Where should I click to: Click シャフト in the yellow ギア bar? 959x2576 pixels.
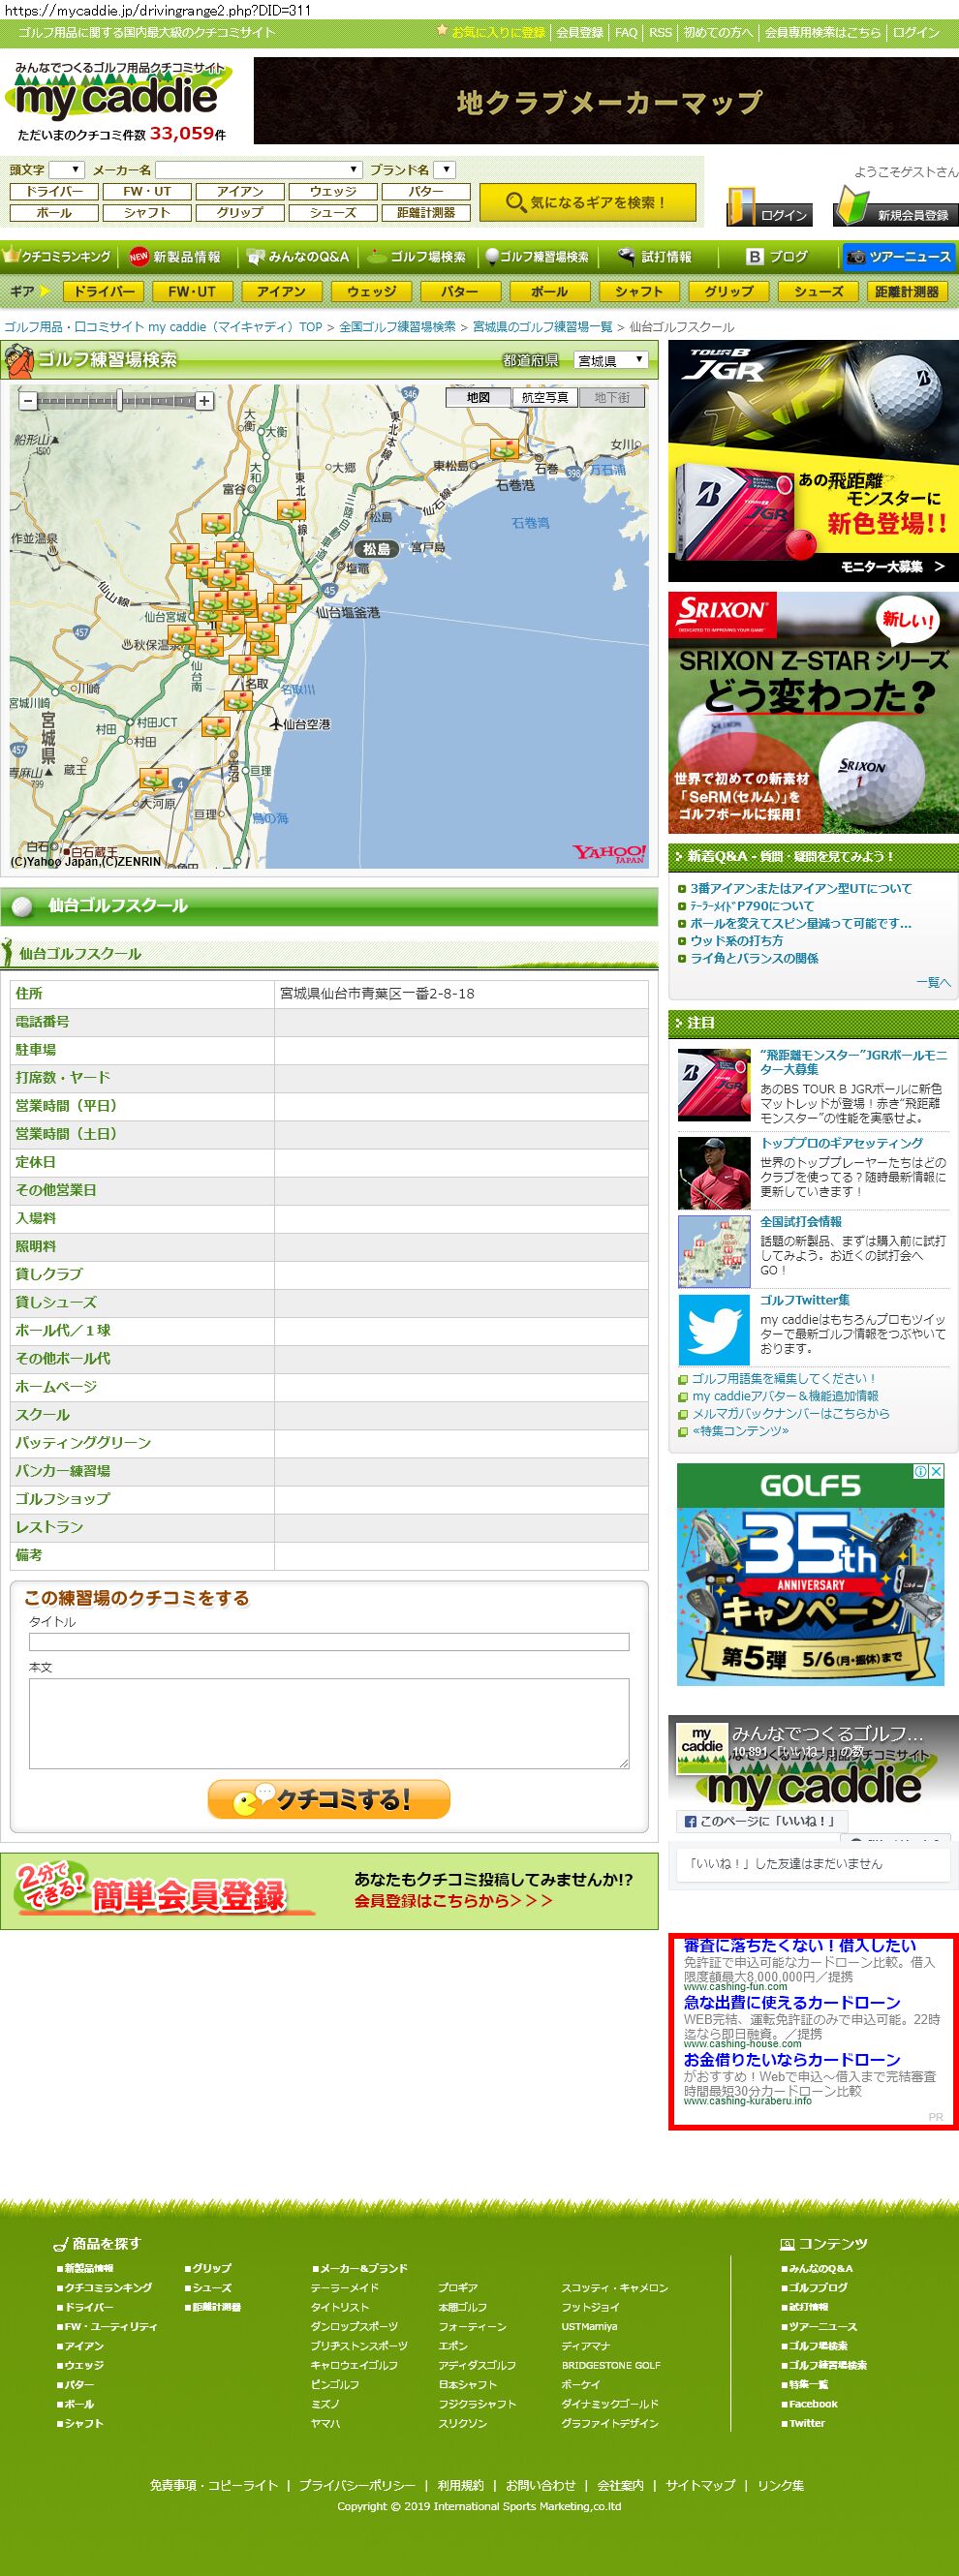point(639,292)
